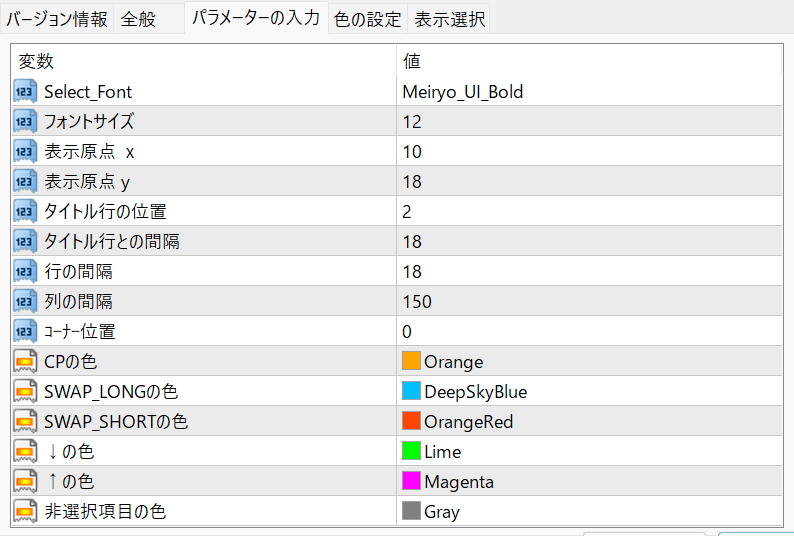Switch to the 色の設定 tab
The width and height of the screenshot is (794, 536).
[368, 19]
